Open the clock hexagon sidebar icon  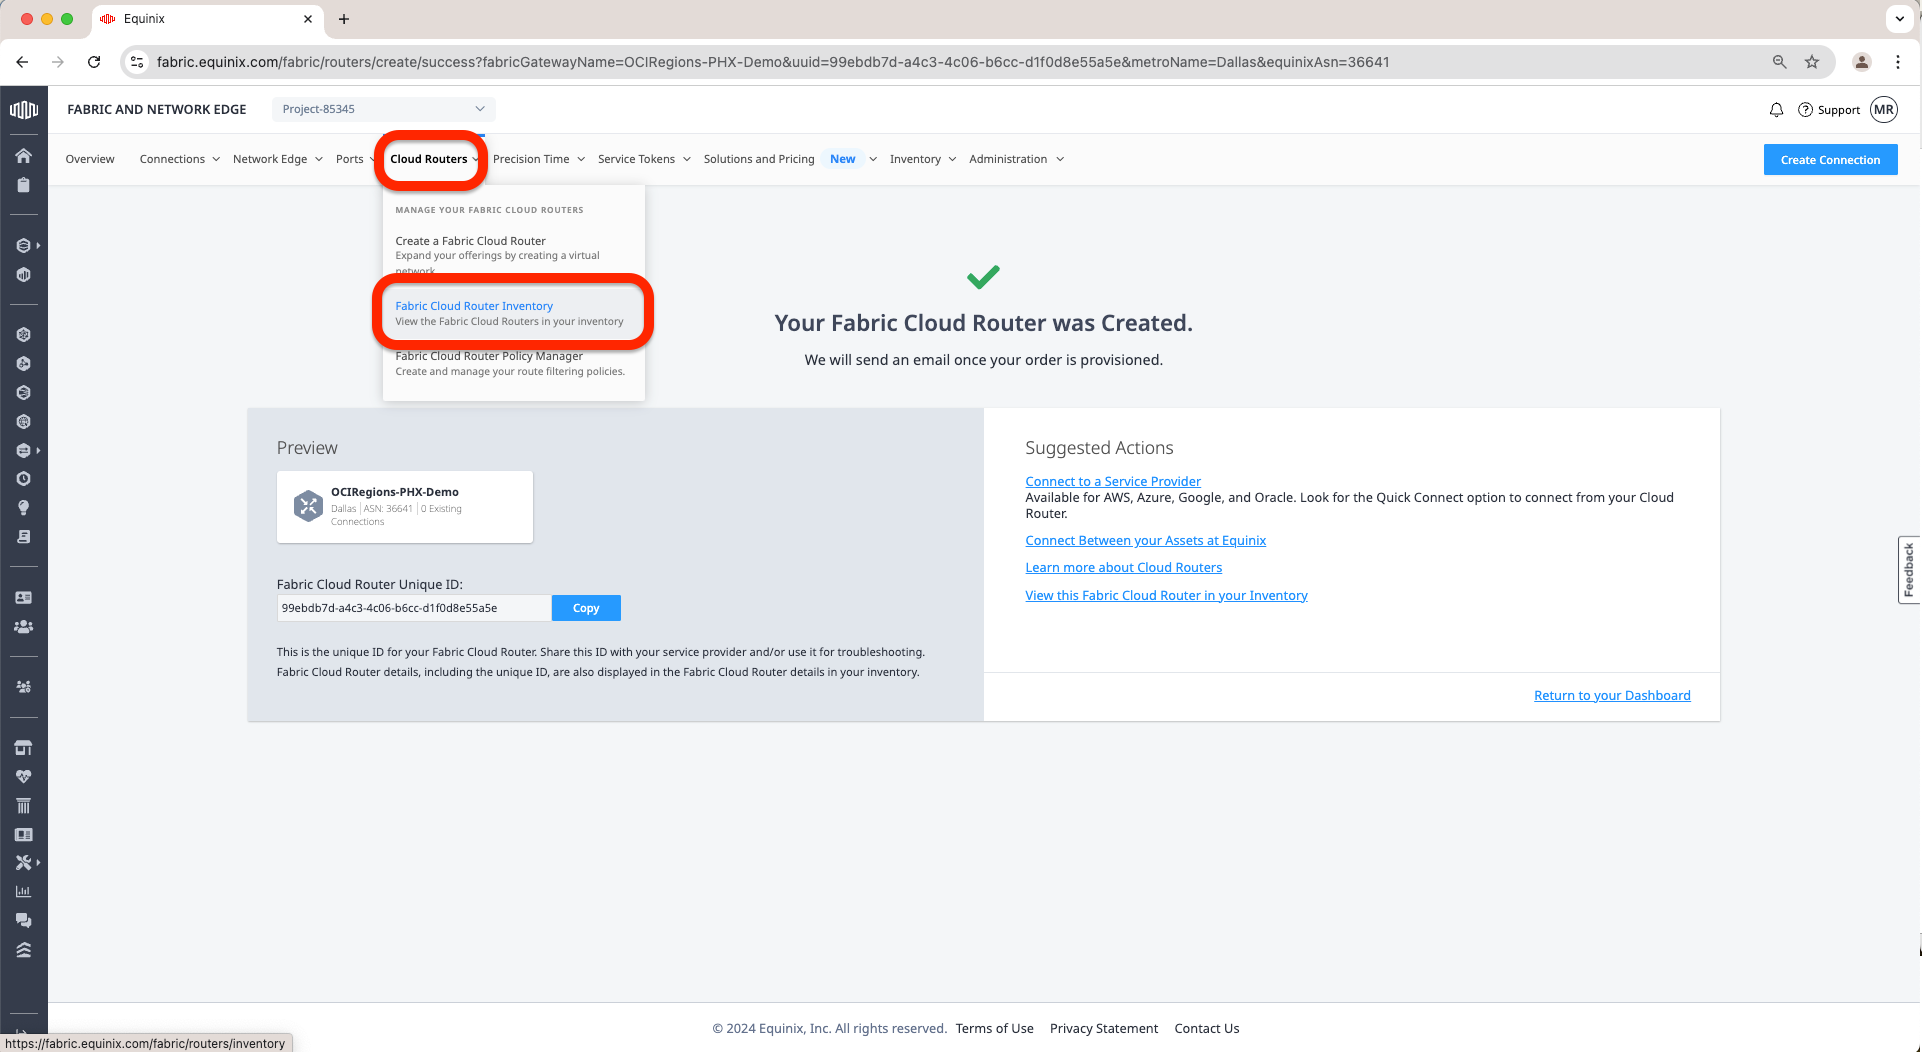[x=23, y=479]
